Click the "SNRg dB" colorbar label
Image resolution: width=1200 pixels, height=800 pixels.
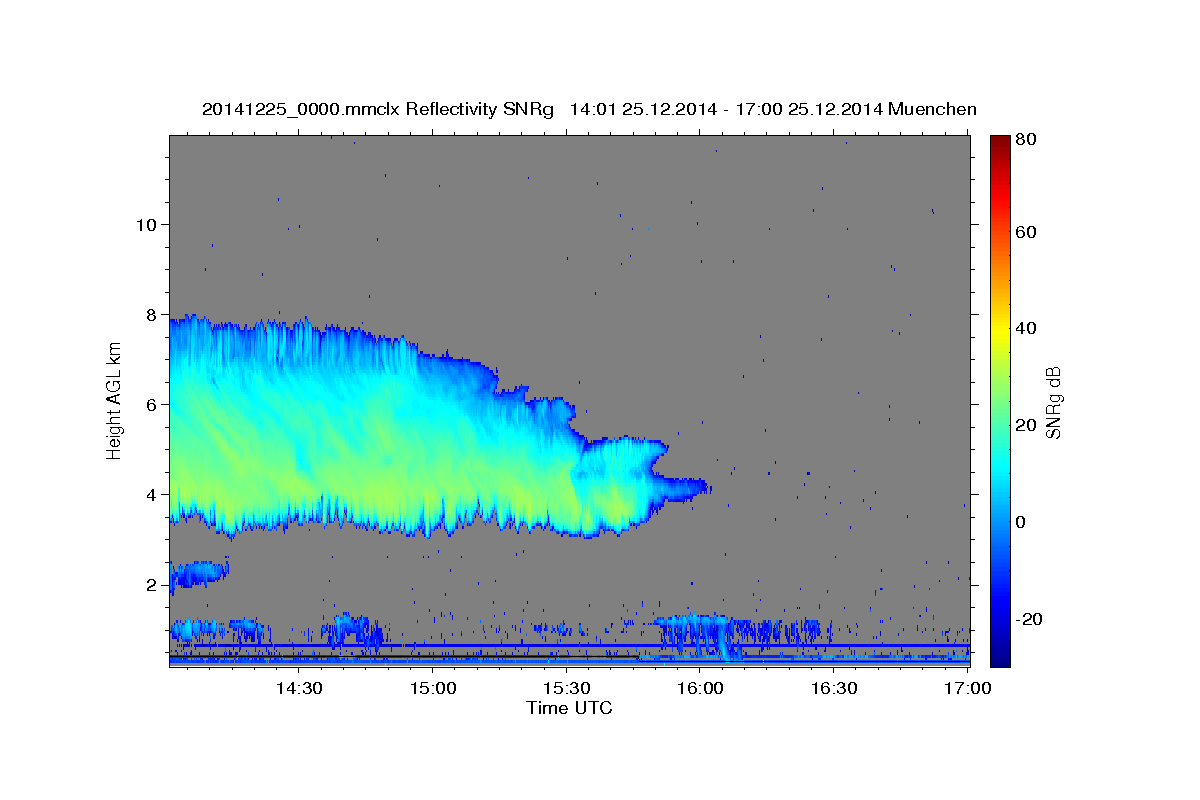[1053, 401]
